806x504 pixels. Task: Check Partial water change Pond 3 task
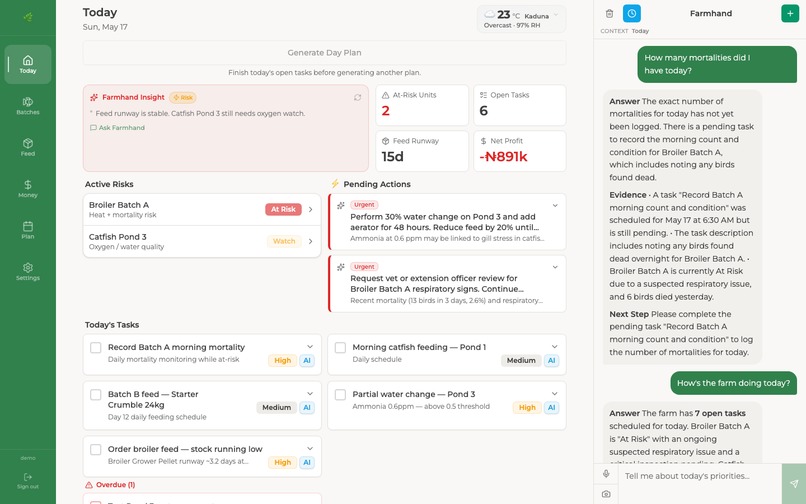[x=340, y=394]
